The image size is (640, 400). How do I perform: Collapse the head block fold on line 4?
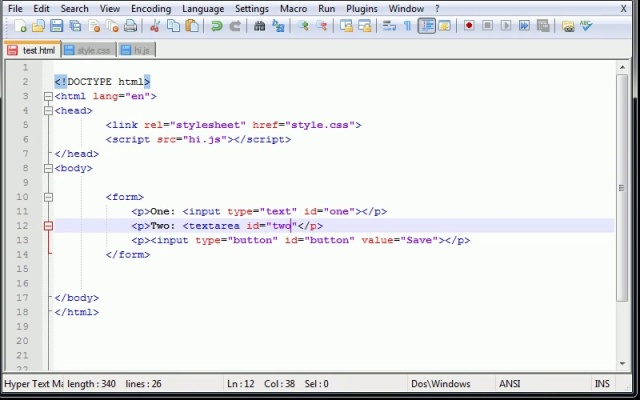(48, 111)
